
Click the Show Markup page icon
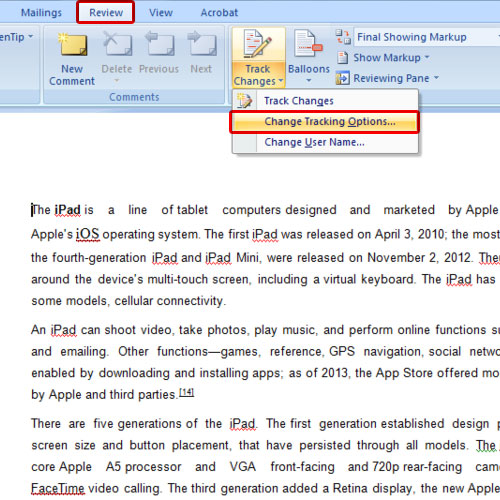(x=342, y=58)
